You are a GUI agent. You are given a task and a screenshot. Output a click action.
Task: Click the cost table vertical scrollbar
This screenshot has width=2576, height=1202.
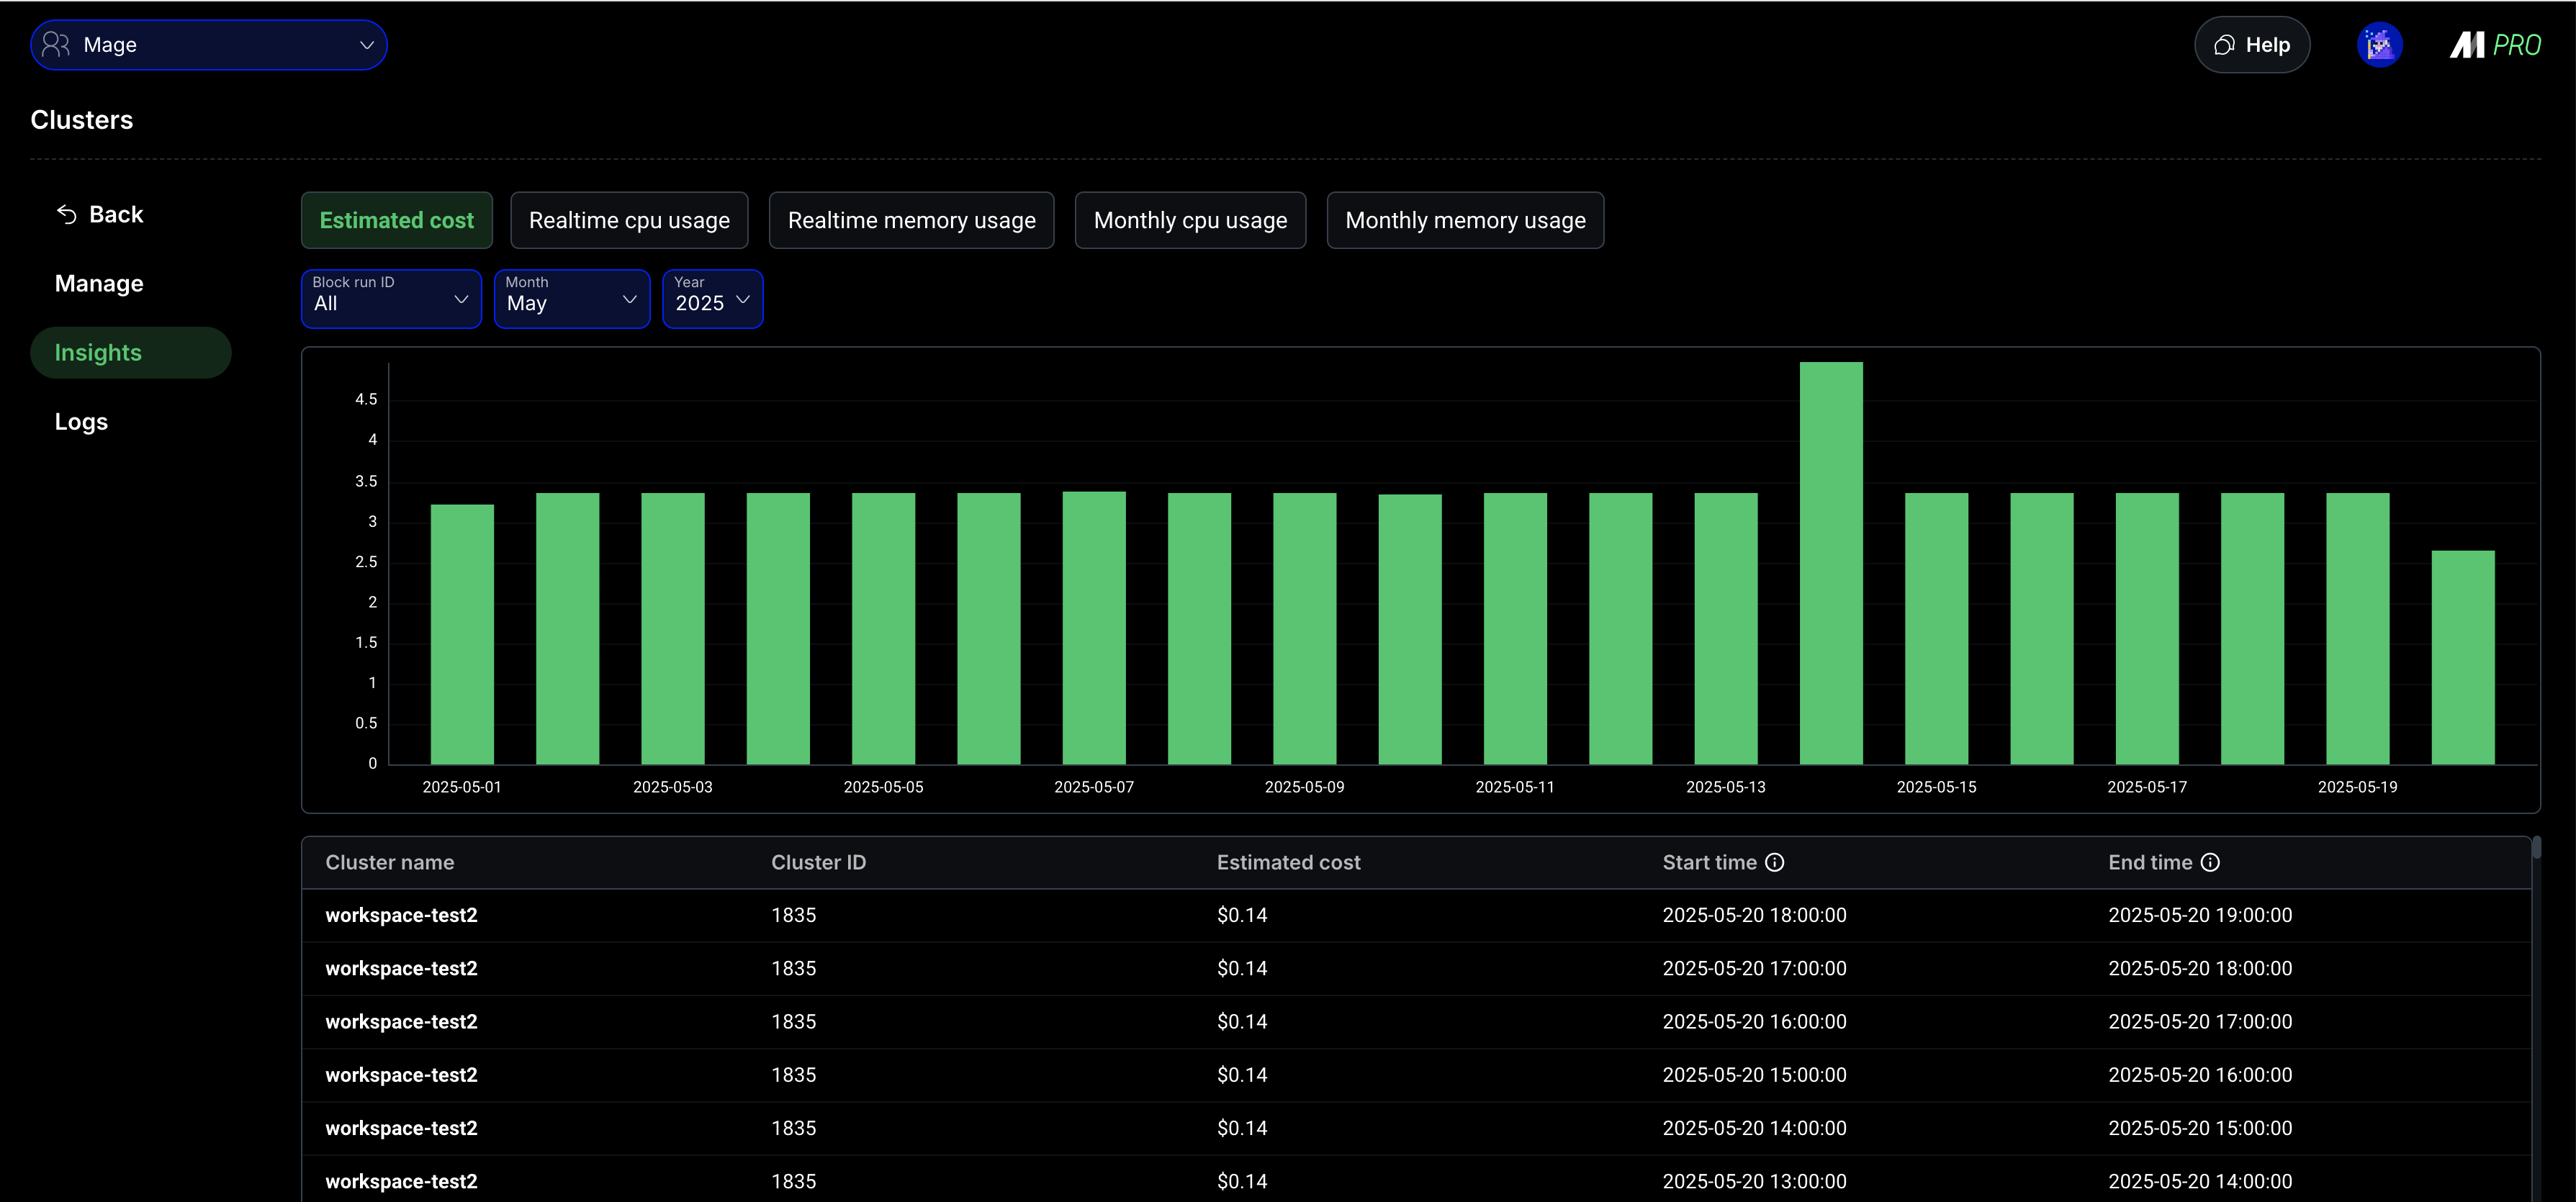pos(2536,848)
